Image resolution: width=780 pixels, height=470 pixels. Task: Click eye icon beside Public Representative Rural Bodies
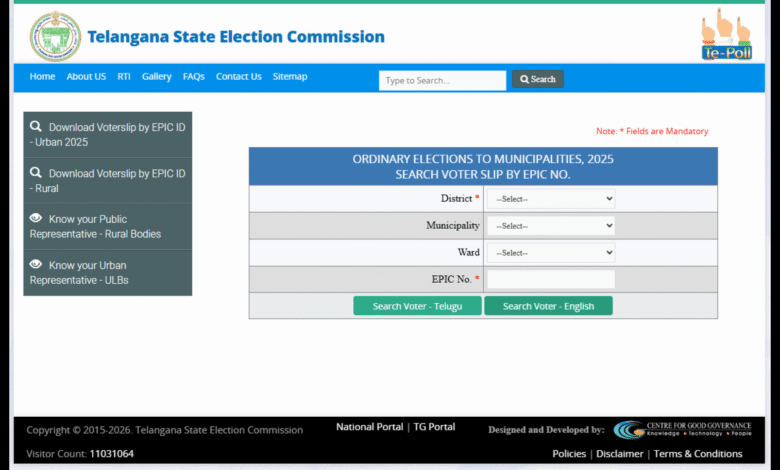pyautogui.click(x=36, y=218)
